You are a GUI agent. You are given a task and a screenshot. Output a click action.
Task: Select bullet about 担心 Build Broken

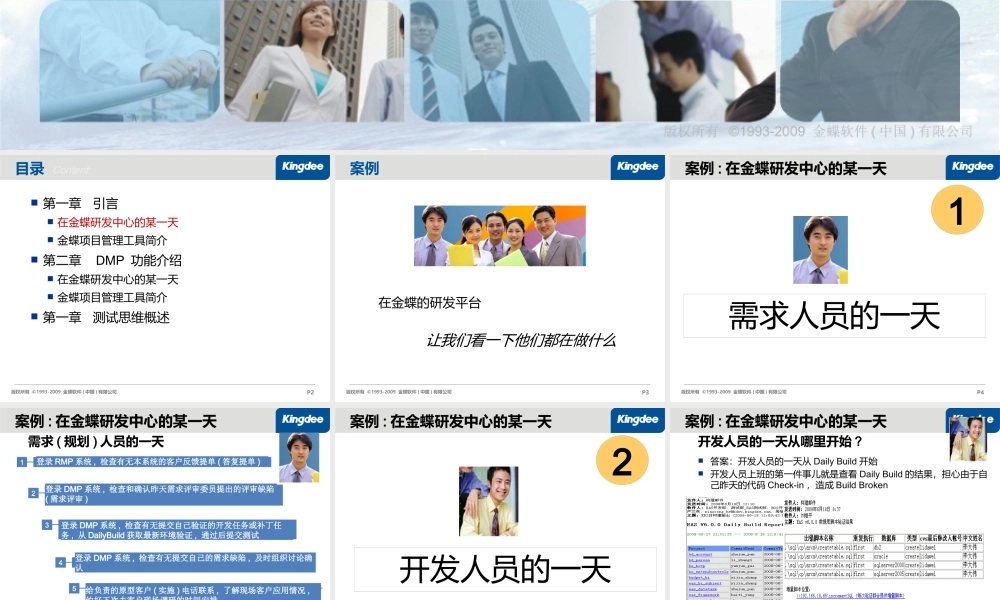(x=849, y=479)
